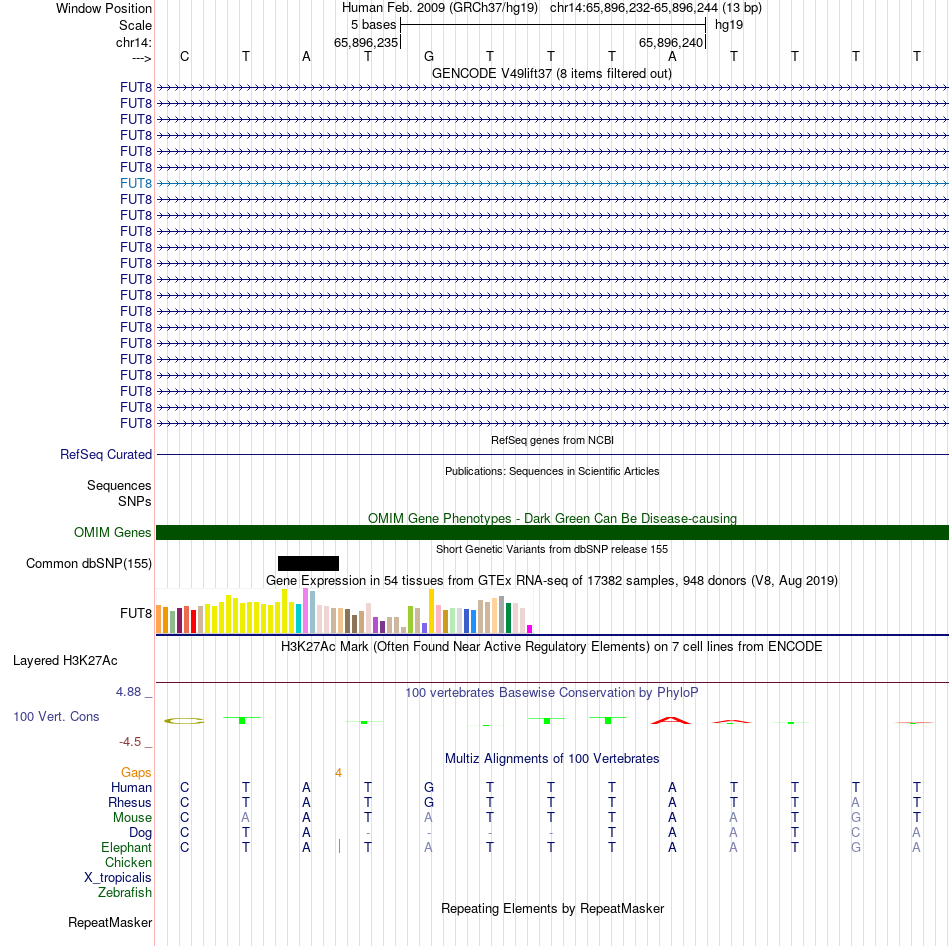Screen dimensions: 950x946
Task: Click the genome position chr14:65,896,232-65,896,244 text
Action: 633,8
